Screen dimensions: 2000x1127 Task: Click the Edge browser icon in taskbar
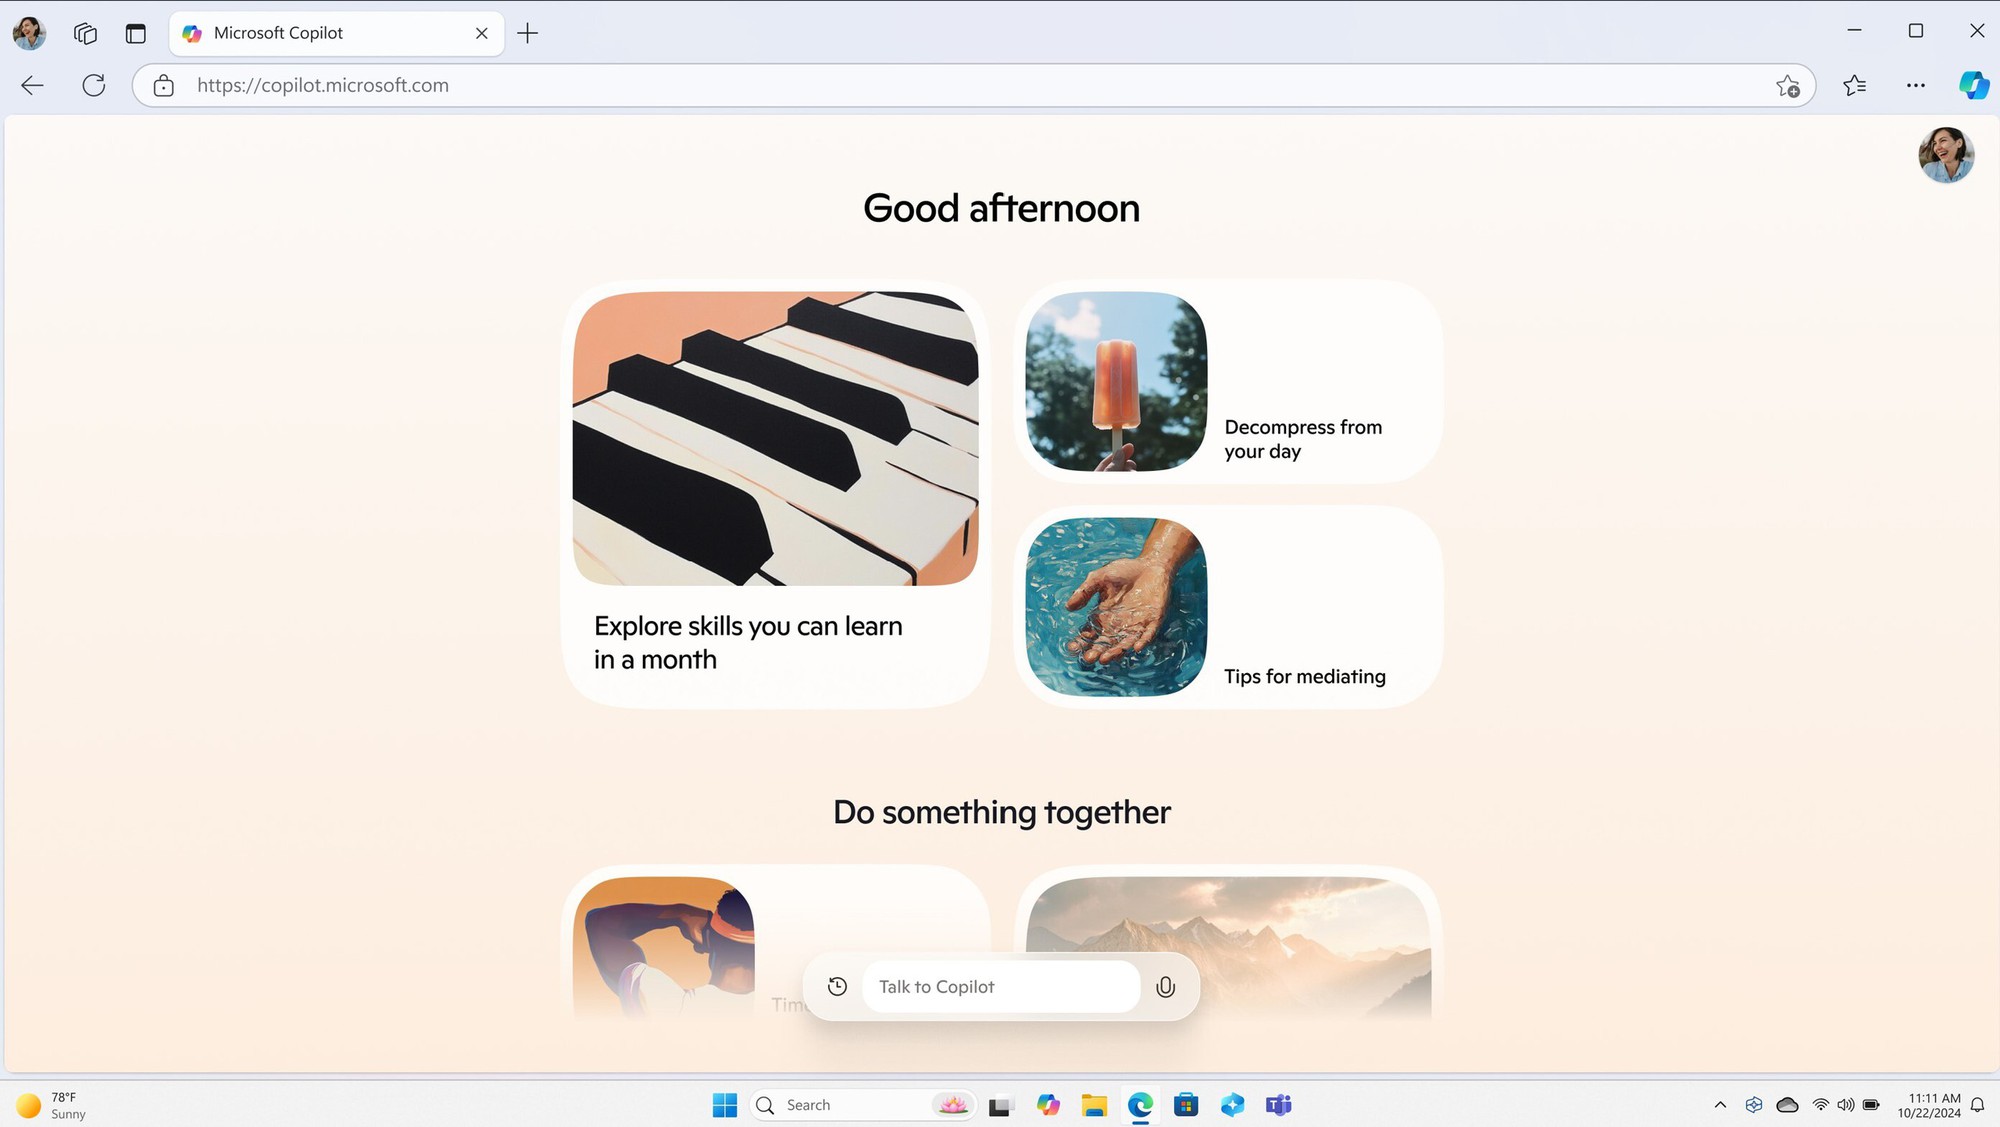tap(1139, 1105)
